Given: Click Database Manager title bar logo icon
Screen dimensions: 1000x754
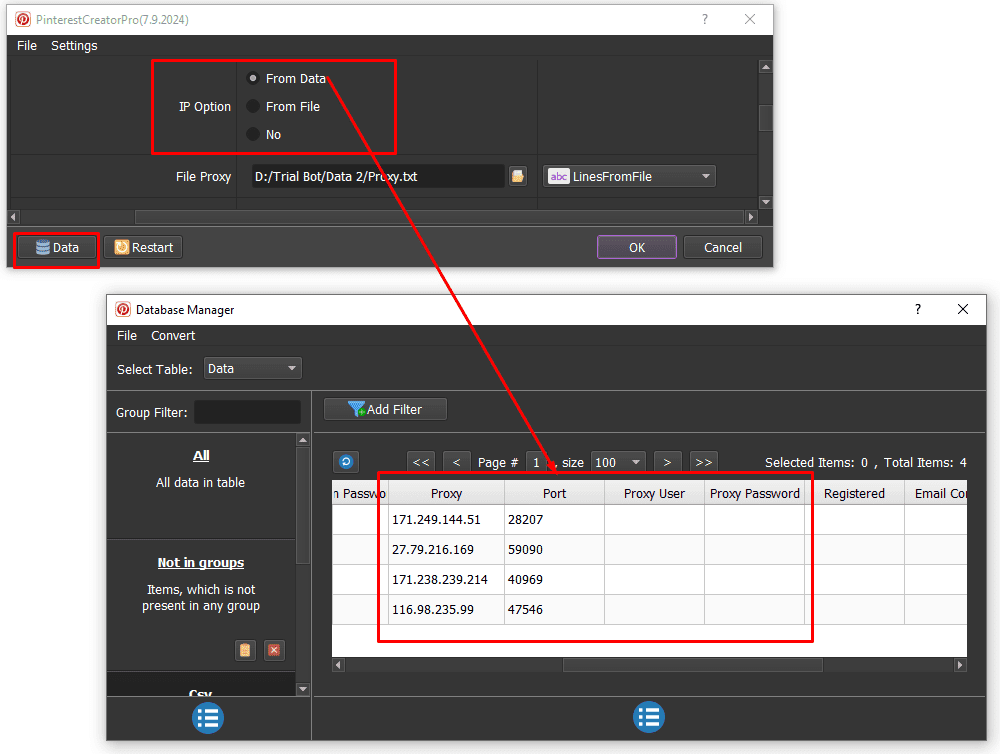Looking at the screenshot, I should point(122,309).
